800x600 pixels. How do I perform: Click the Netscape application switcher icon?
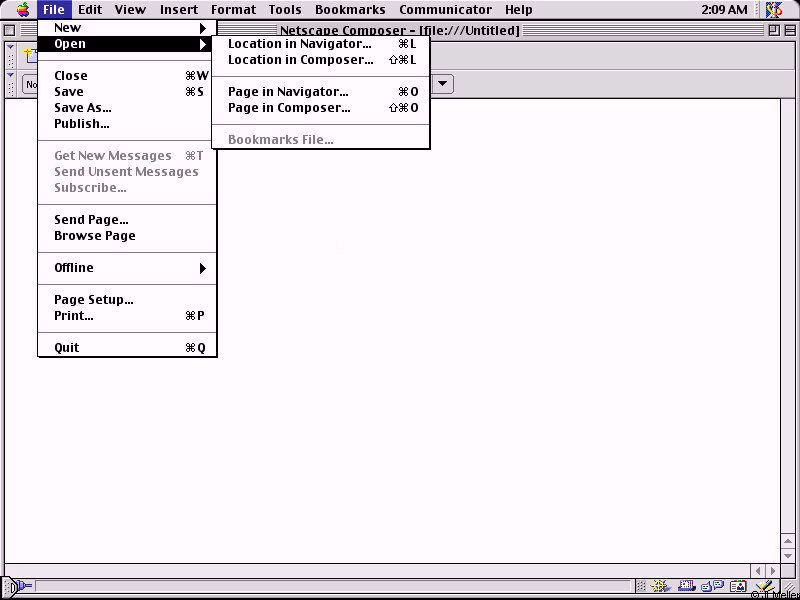point(773,10)
